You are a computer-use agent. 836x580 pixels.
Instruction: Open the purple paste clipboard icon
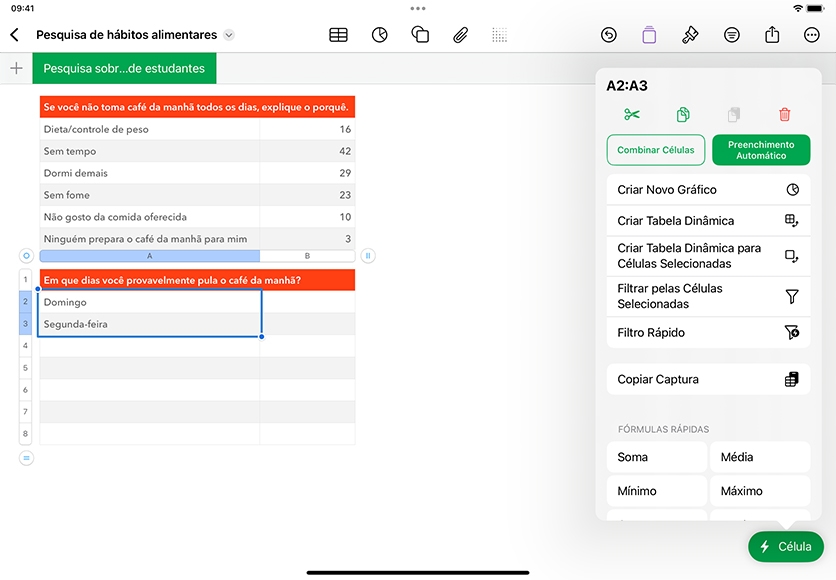tap(649, 35)
